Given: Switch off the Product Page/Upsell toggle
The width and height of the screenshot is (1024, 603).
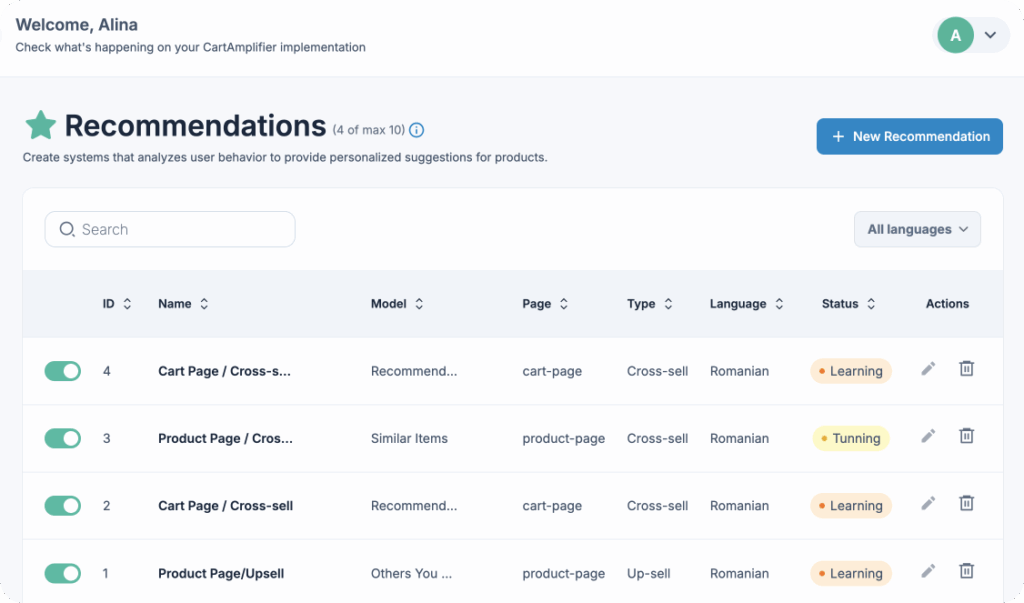Looking at the screenshot, I should (x=62, y=573).
